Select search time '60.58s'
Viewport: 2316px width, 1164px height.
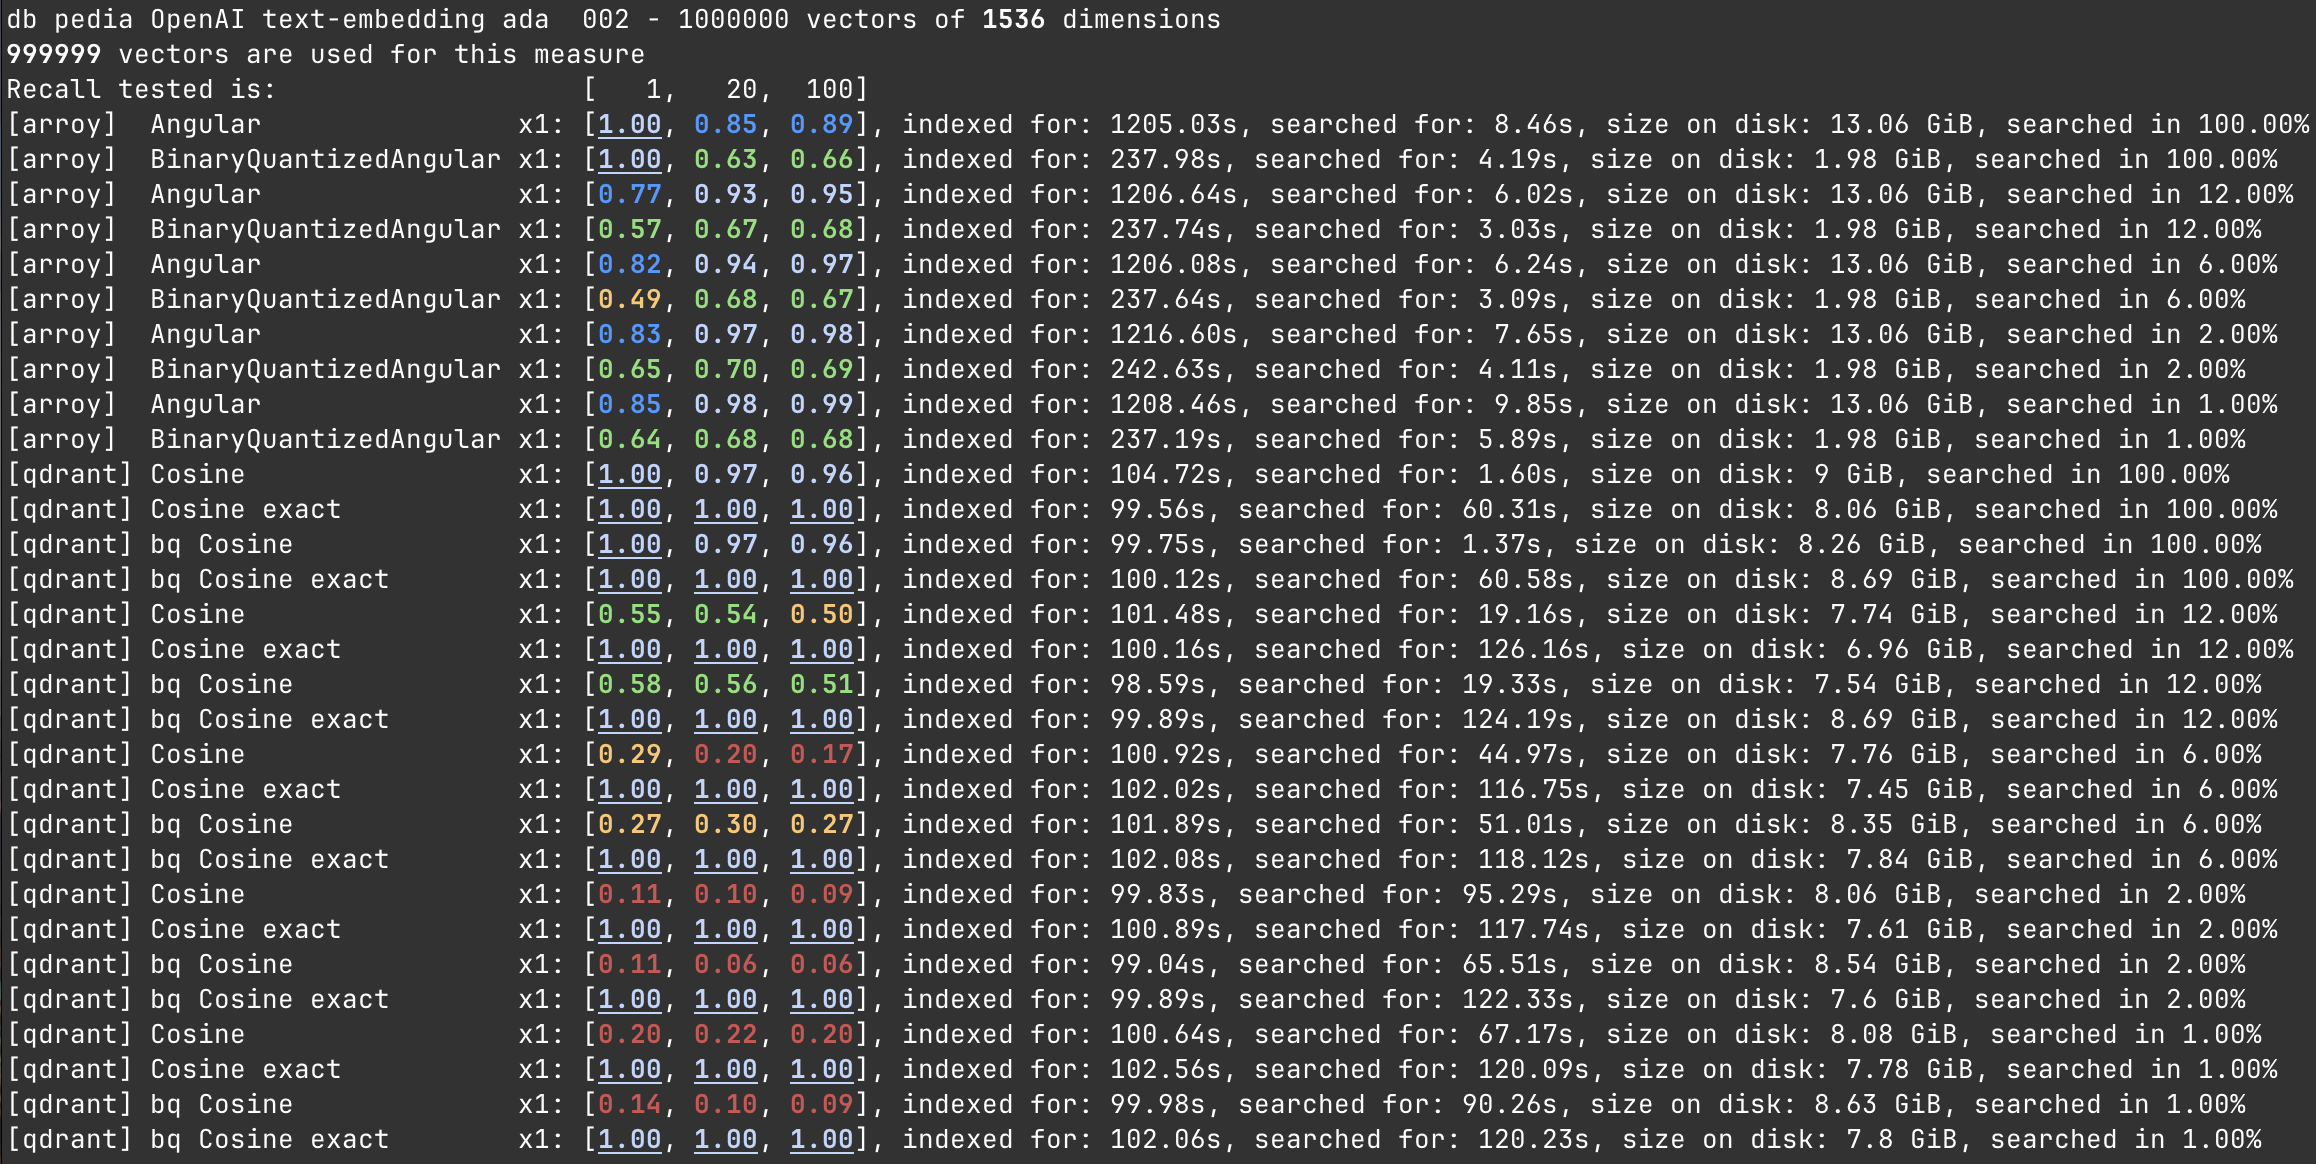pos(1526,579)
